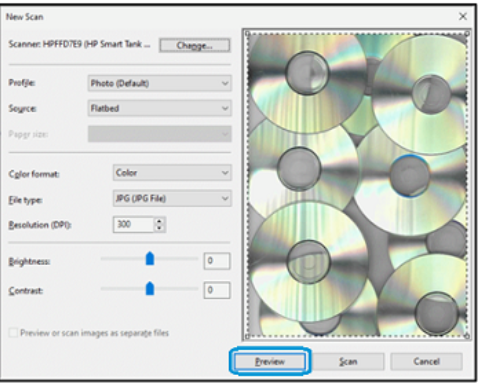Toggle Preview or scan images as separate files
The width and height of the screenshot is (485, 384).
coord(13,333)
